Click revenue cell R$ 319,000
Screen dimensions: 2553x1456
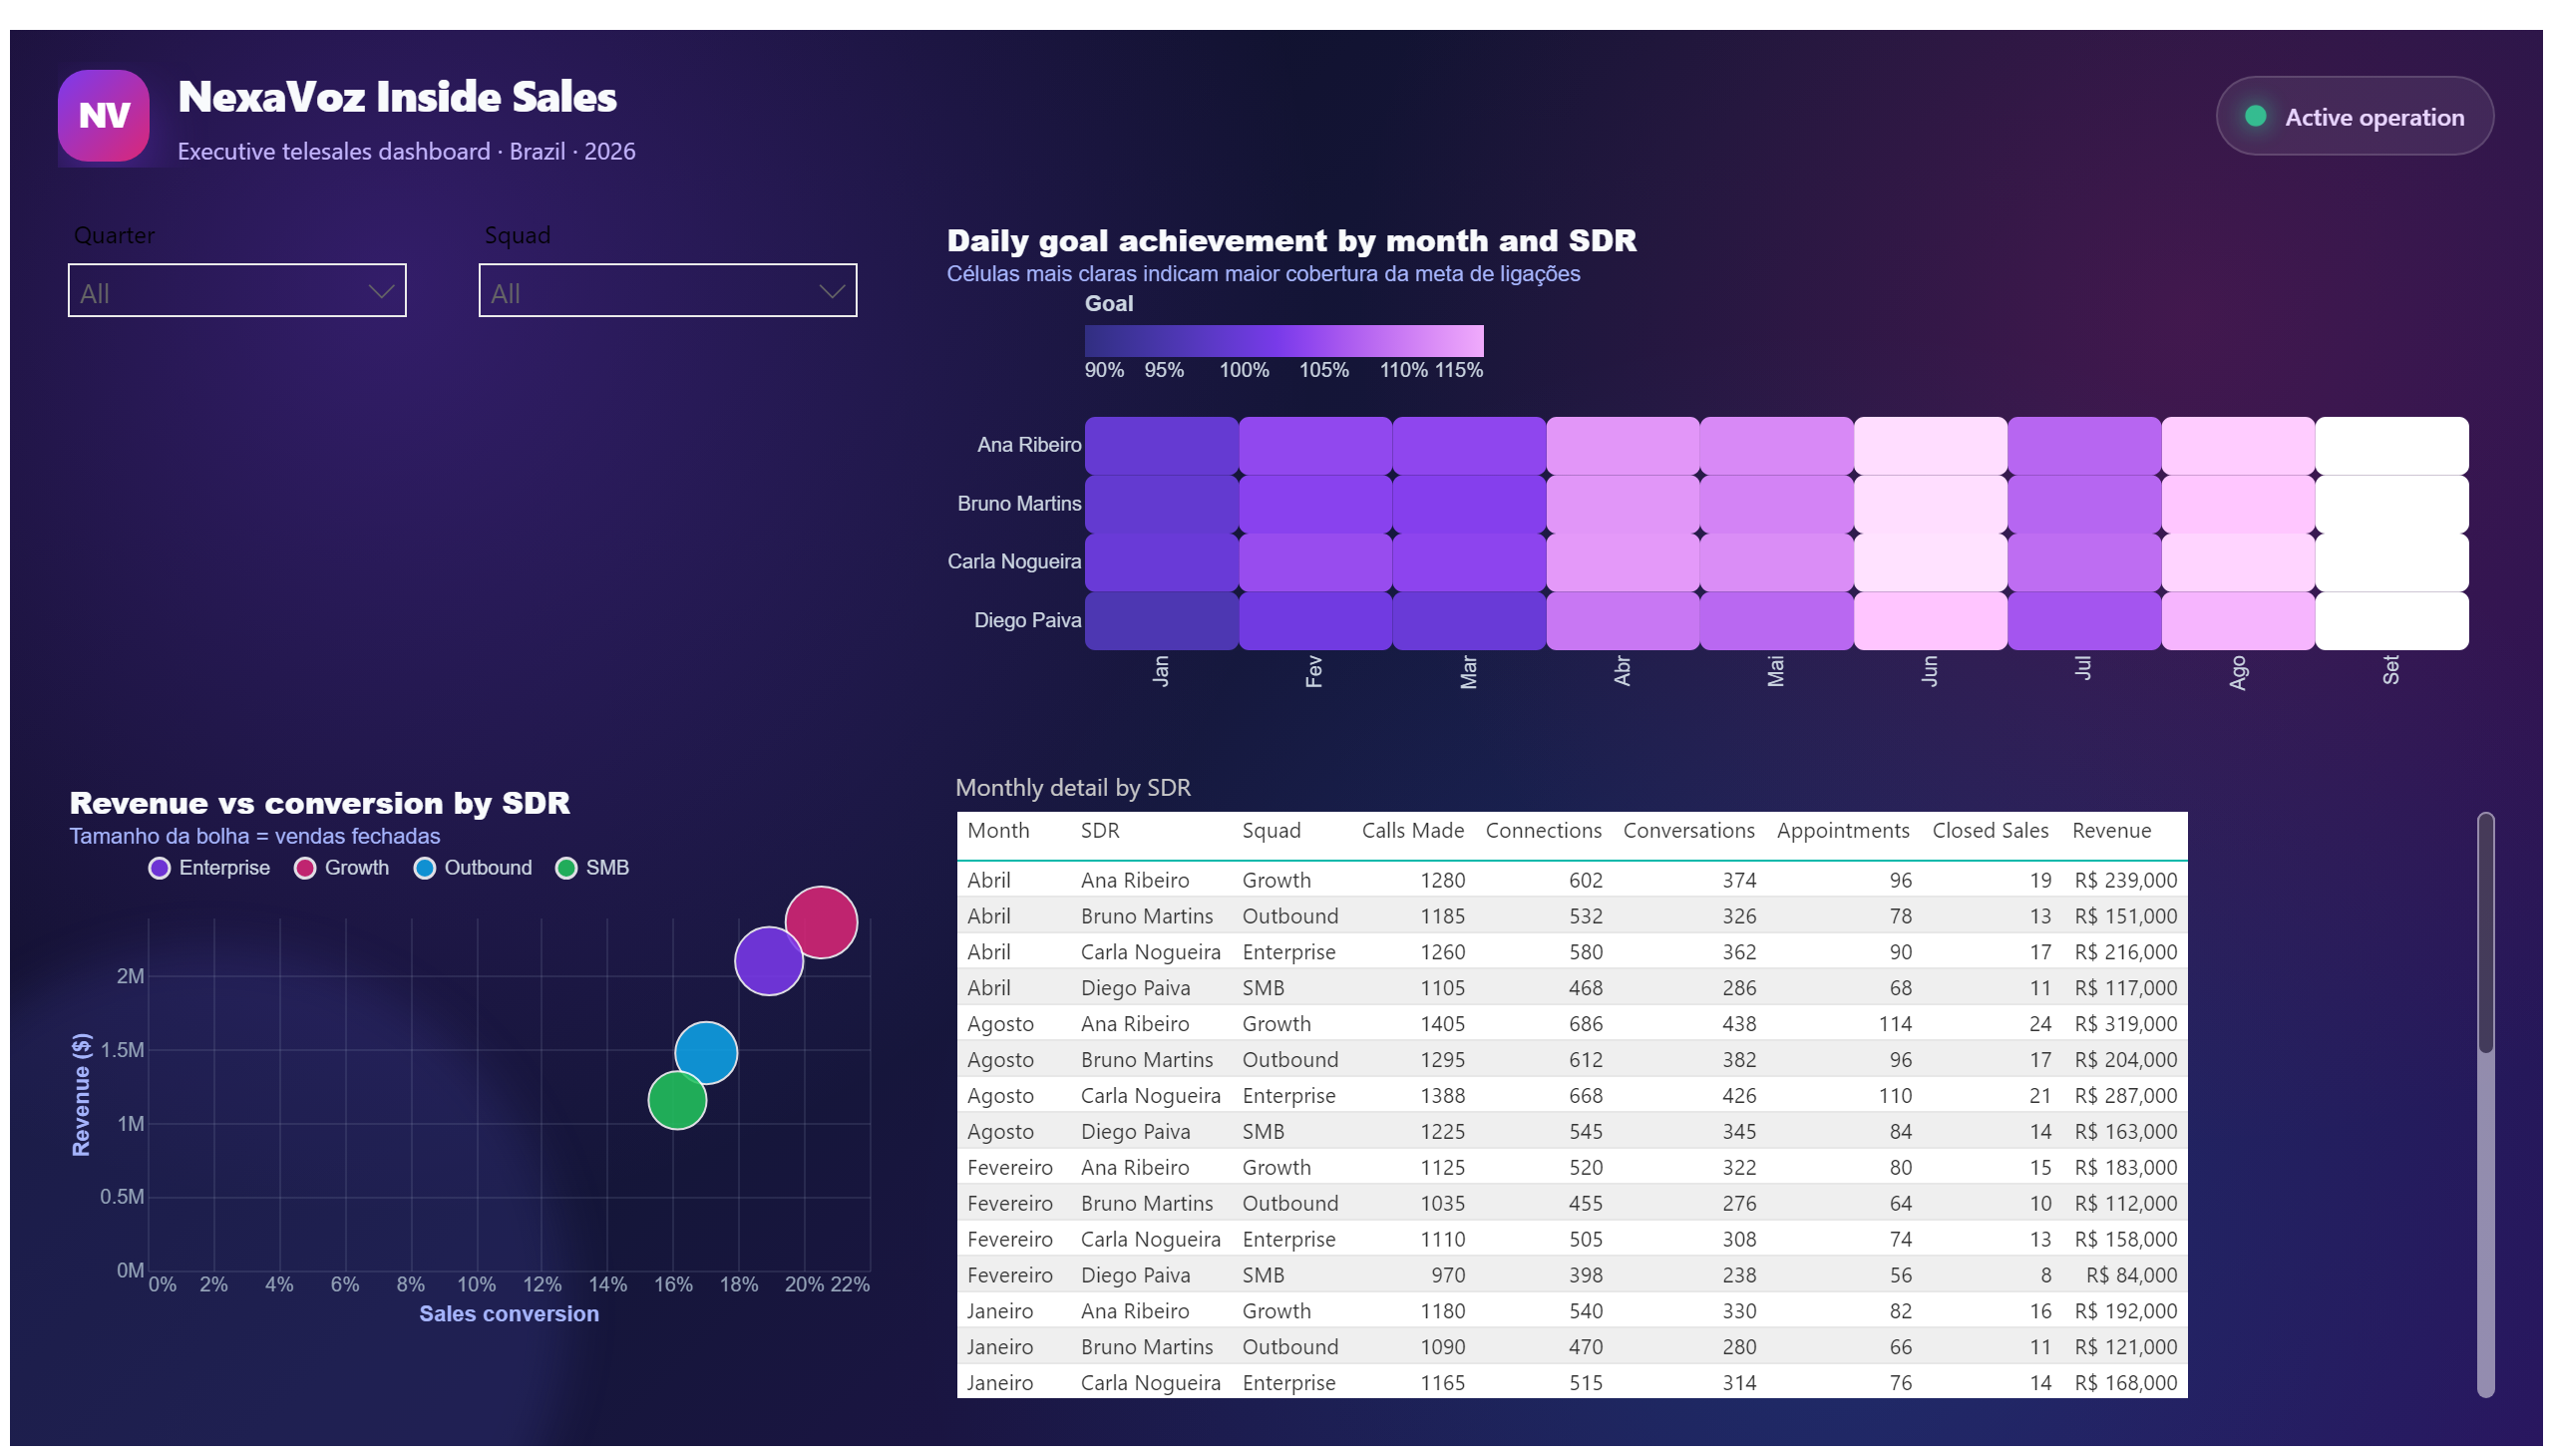2125,1025
